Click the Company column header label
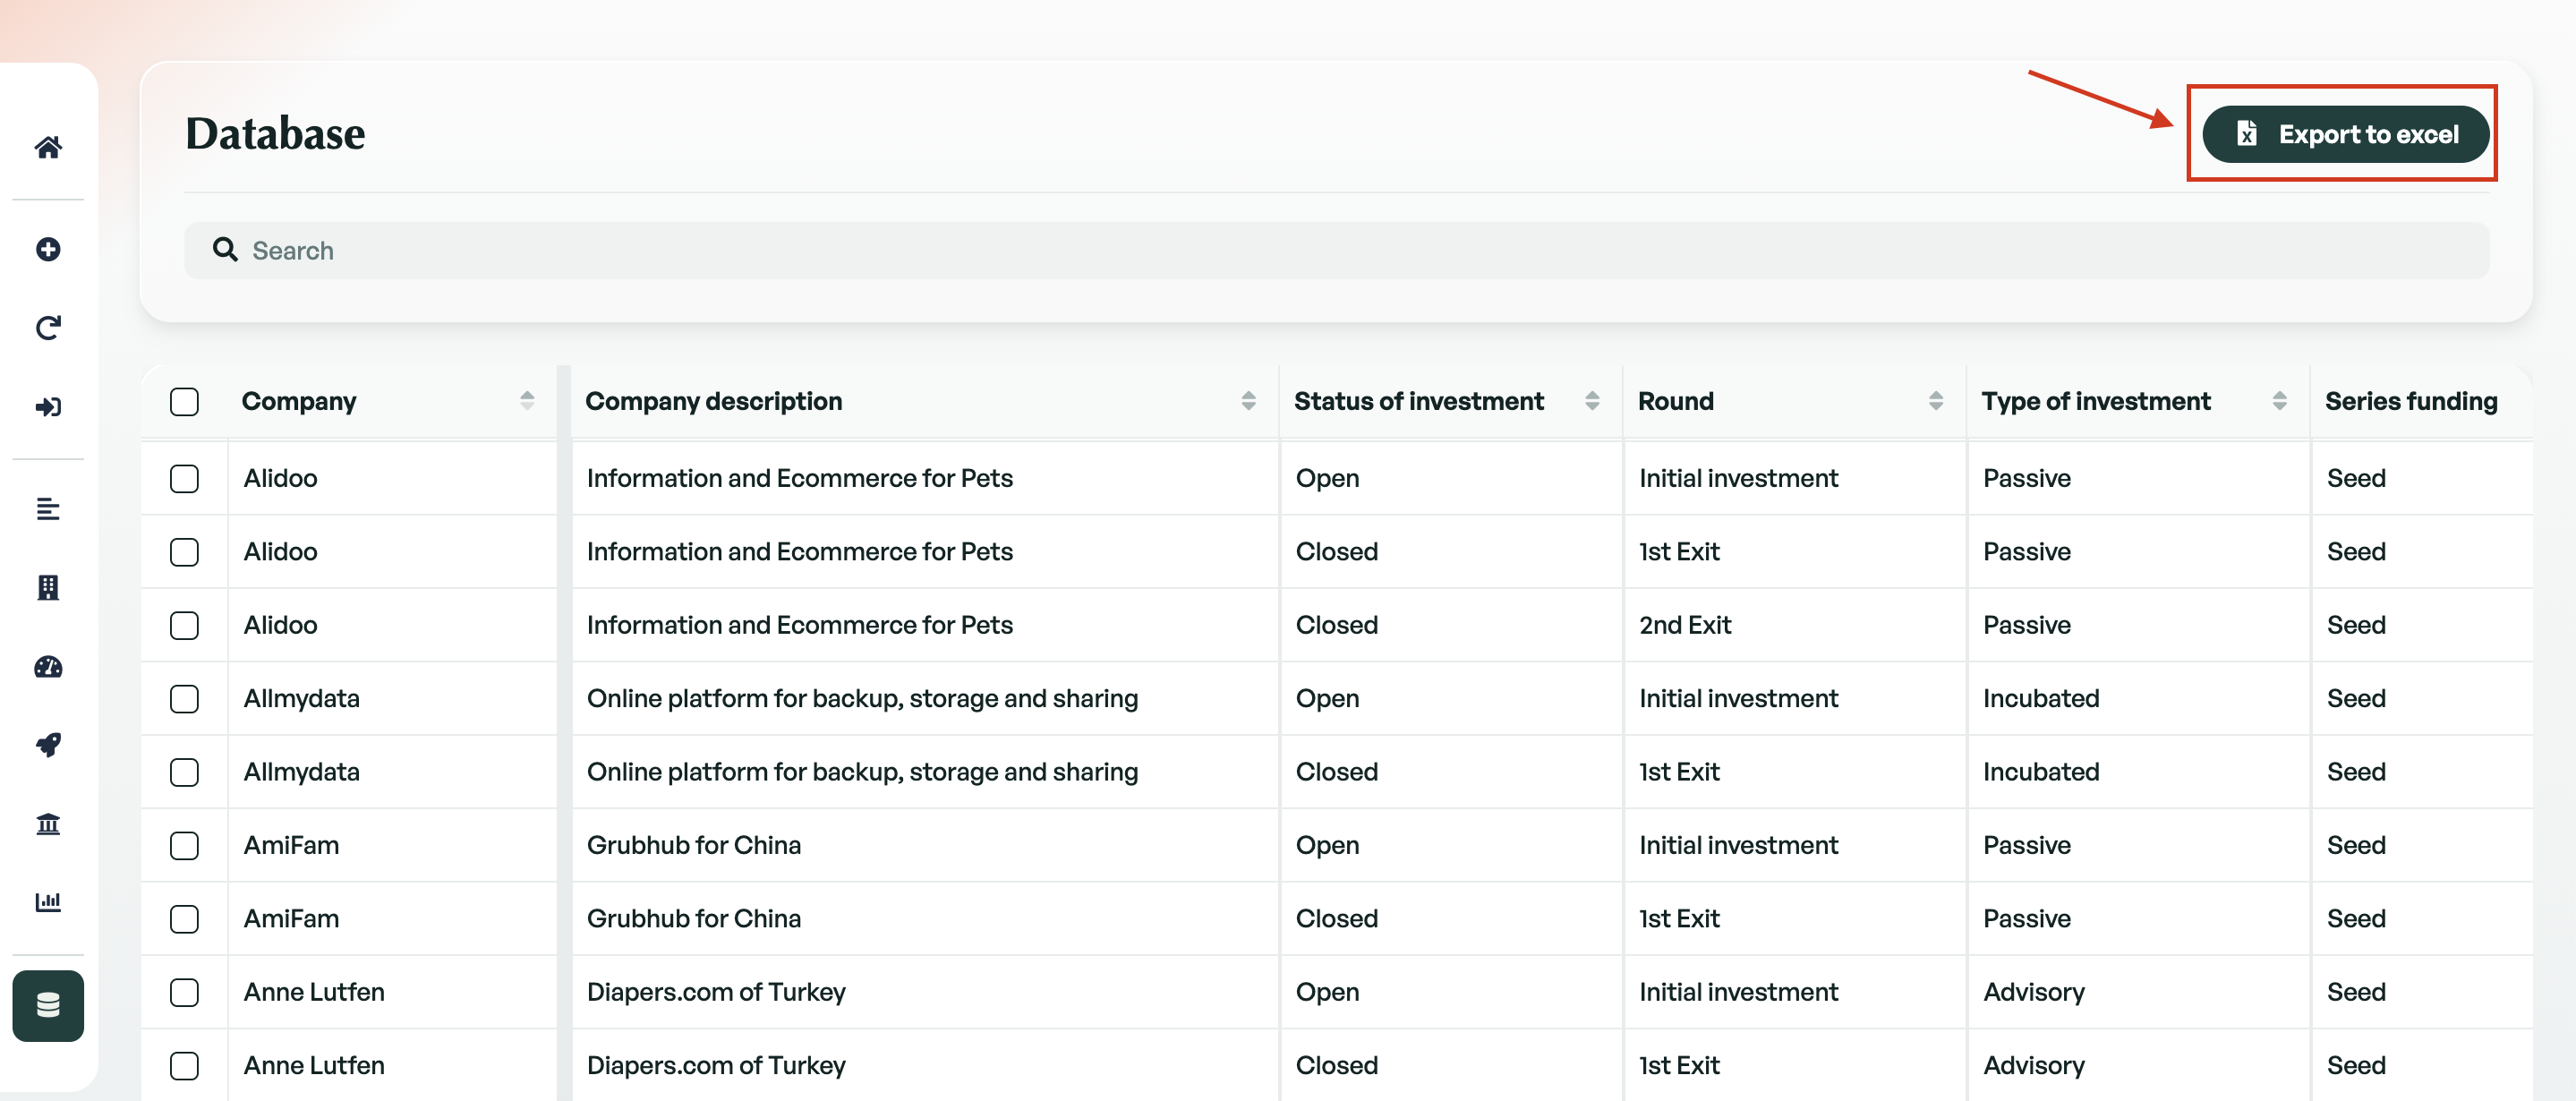This screenshot has width=2576, height=1101. 299,401
